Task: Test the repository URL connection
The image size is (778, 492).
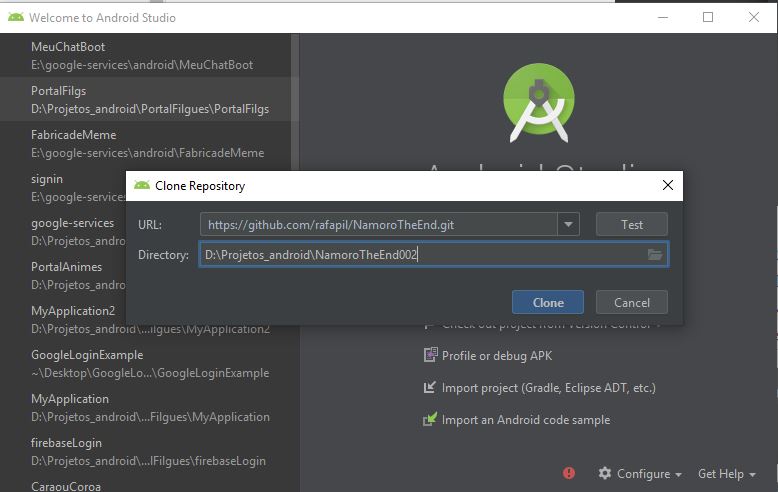Action: tap(631, 224)
